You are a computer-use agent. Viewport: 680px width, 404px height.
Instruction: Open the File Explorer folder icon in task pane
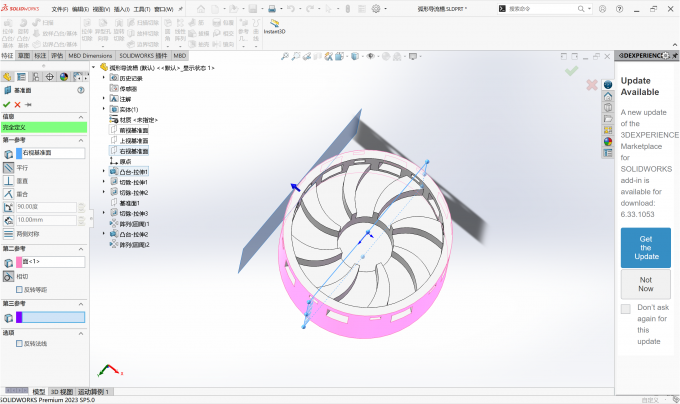(x=608, y=118)
